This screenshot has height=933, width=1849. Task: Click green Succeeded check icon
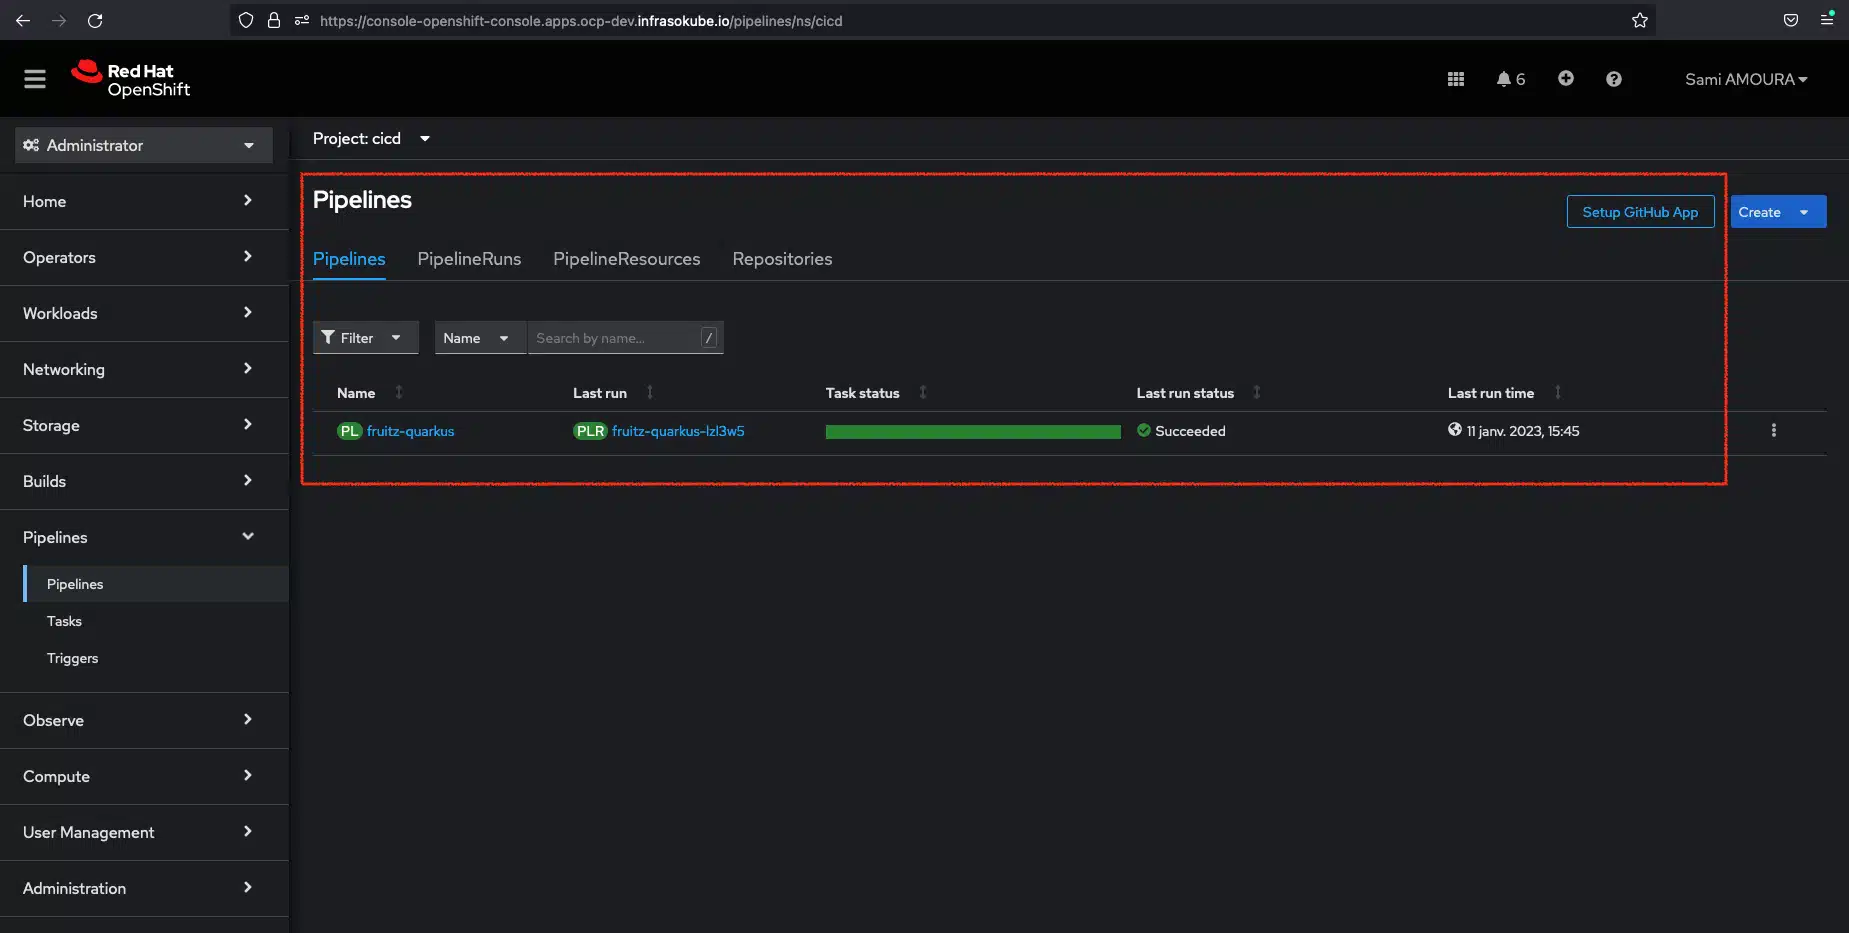[x=1144, y=430]
